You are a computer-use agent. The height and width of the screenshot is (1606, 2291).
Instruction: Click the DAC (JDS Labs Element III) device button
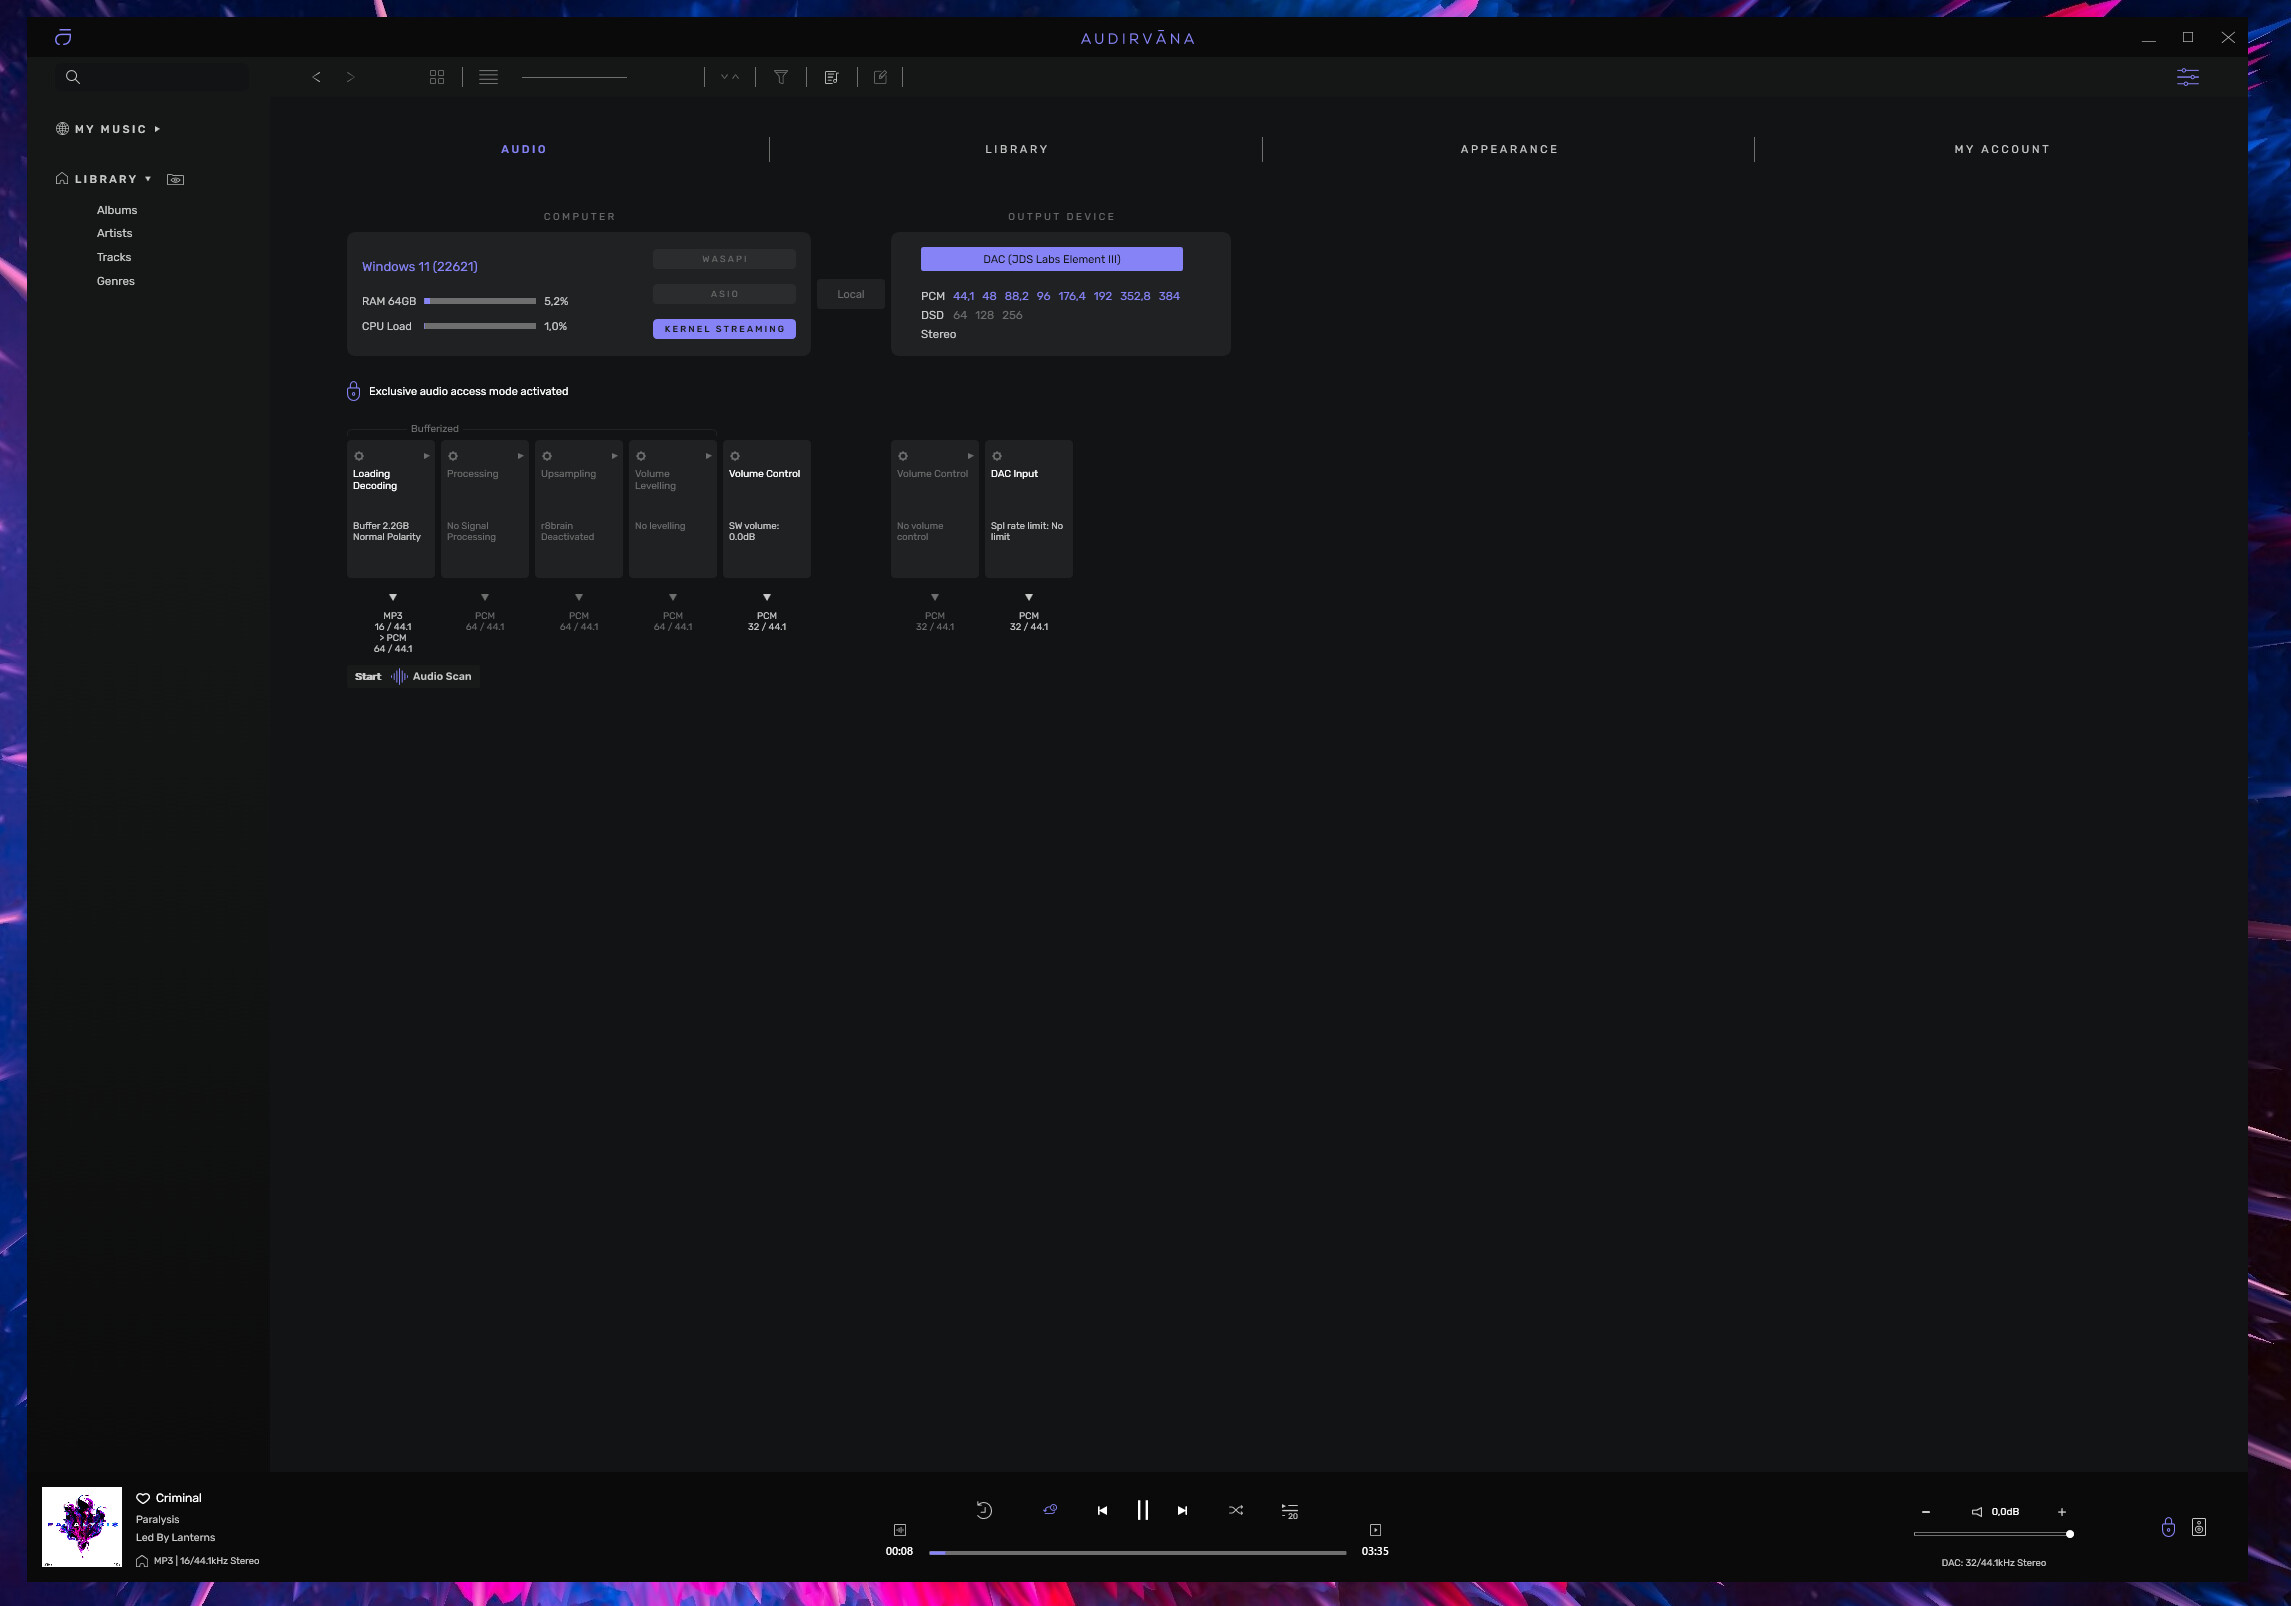pyautogui.click(x=1052, y=259)
